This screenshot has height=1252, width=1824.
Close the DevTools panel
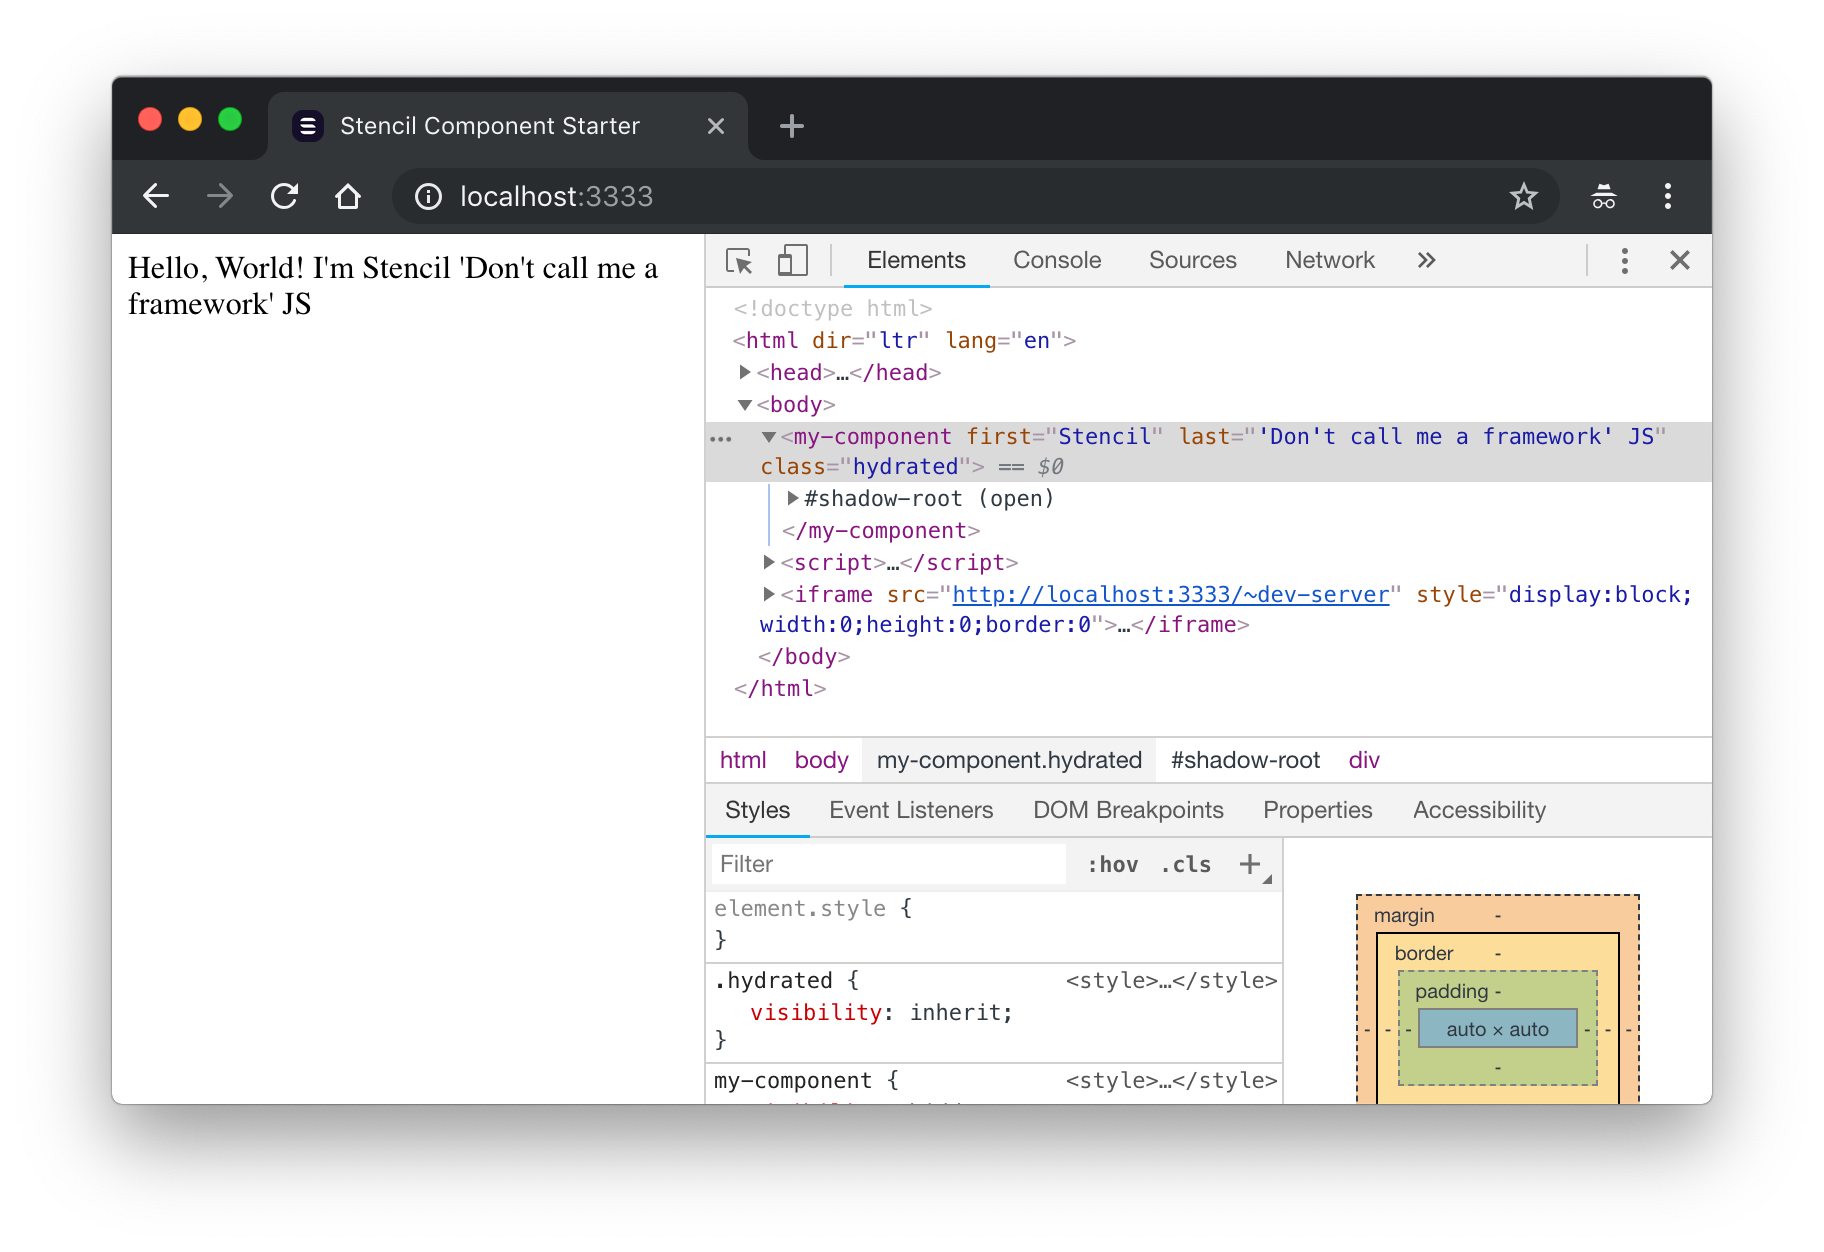[1680, 261]
